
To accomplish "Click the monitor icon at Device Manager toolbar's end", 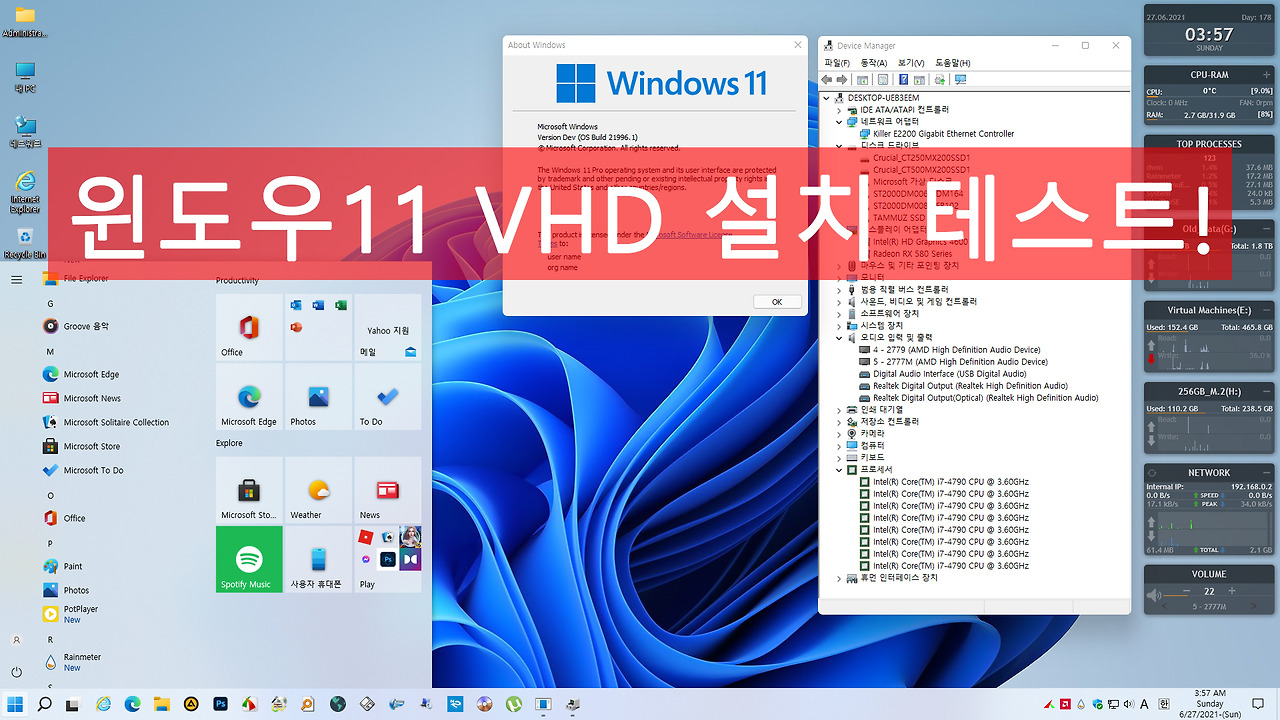I will (x=960, y=80).
